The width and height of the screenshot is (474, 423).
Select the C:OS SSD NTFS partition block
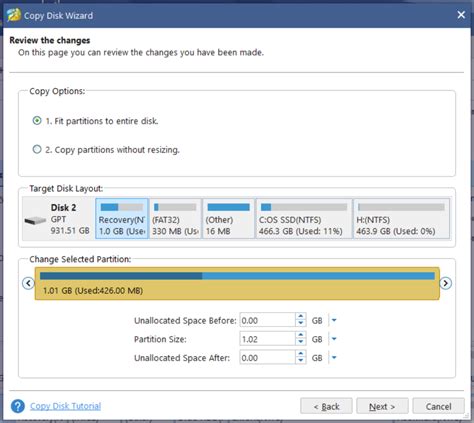click(x=304, y=219)
